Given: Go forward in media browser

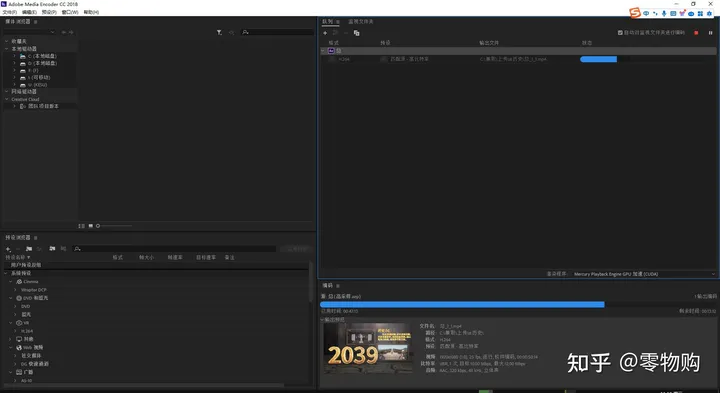Looking at the screenshot, I should (x=71, y=32).
